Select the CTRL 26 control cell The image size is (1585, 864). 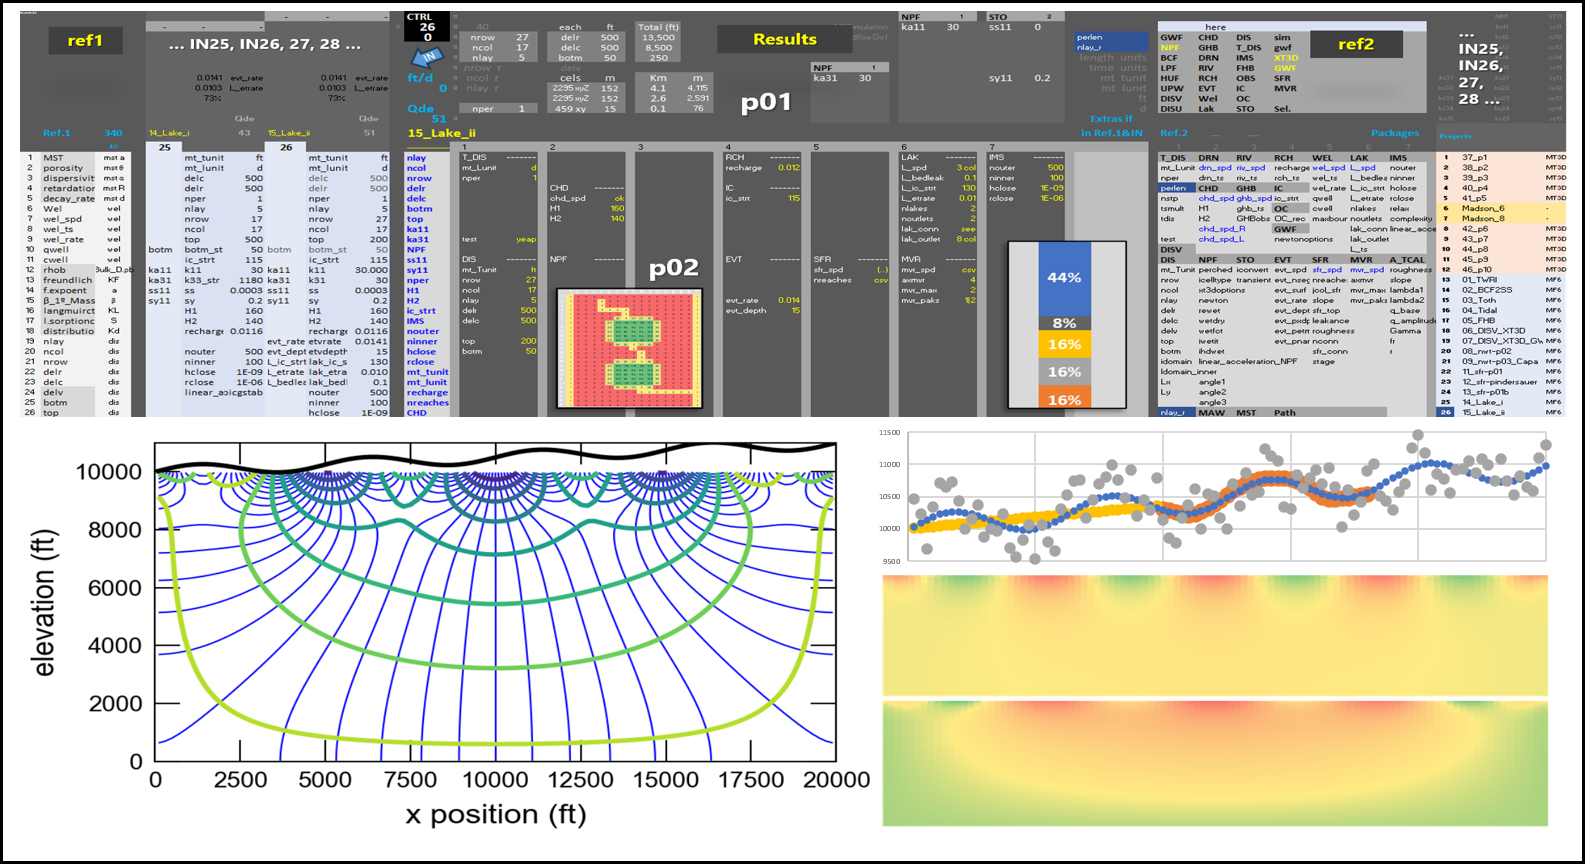[427, 27]
